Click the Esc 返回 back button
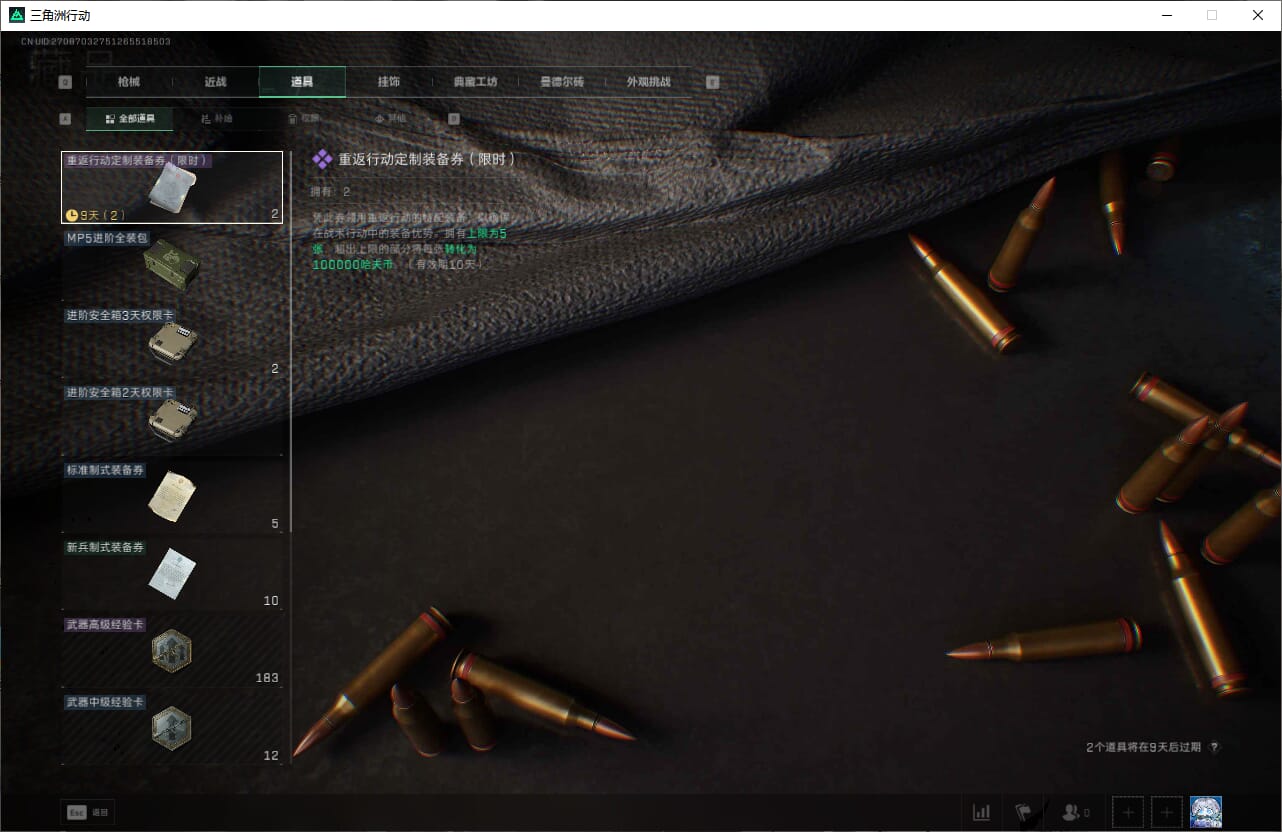The image size is (1282, 832). click(88, 812)
